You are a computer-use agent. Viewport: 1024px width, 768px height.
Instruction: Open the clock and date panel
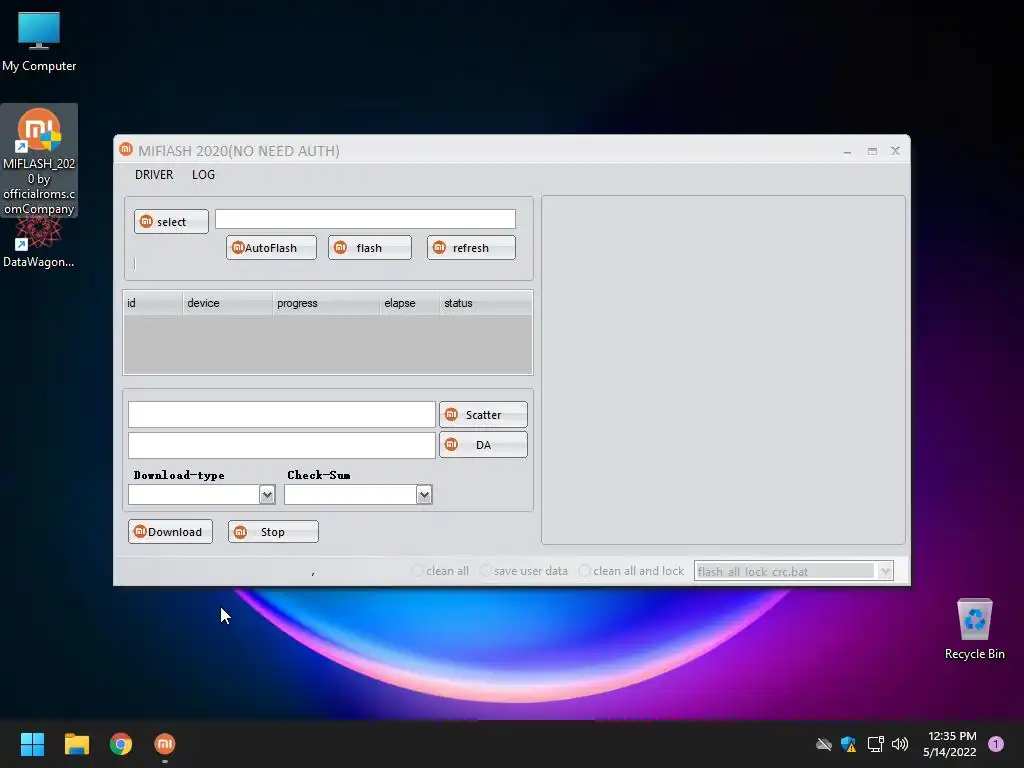coord(951,744)
